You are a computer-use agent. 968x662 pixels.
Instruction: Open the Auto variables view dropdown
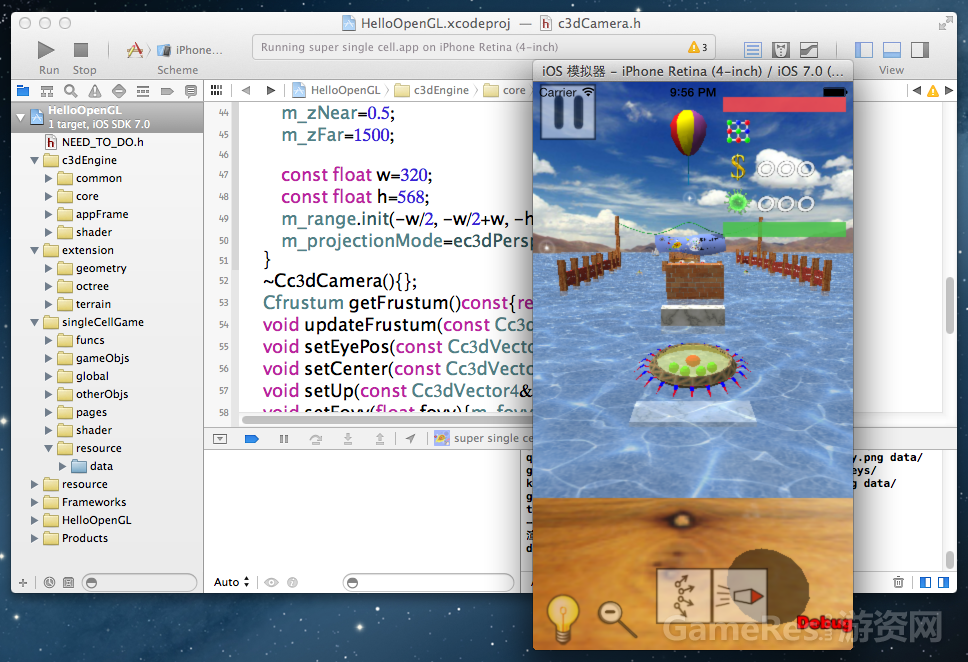pos(231,582)
